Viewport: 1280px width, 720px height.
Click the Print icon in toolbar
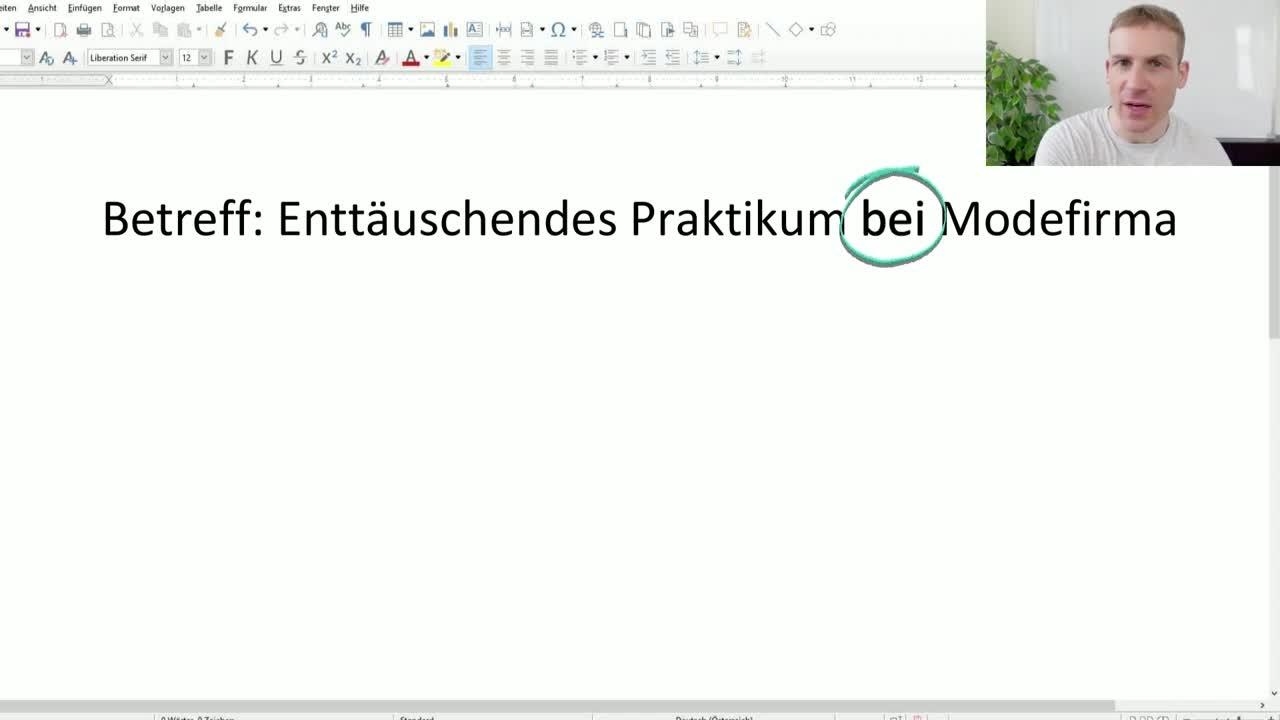[84, 30]
